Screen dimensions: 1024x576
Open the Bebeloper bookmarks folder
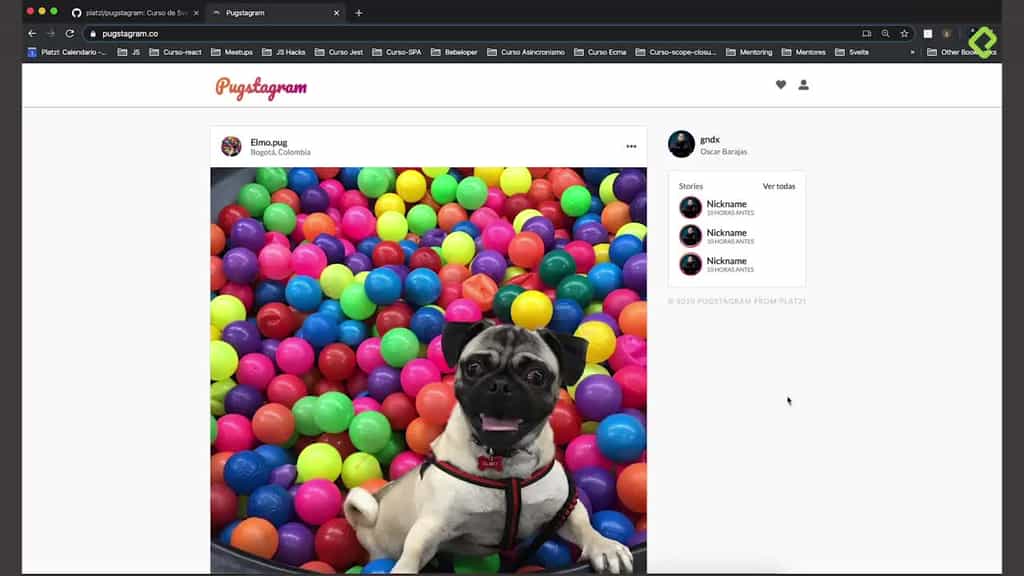455,52
